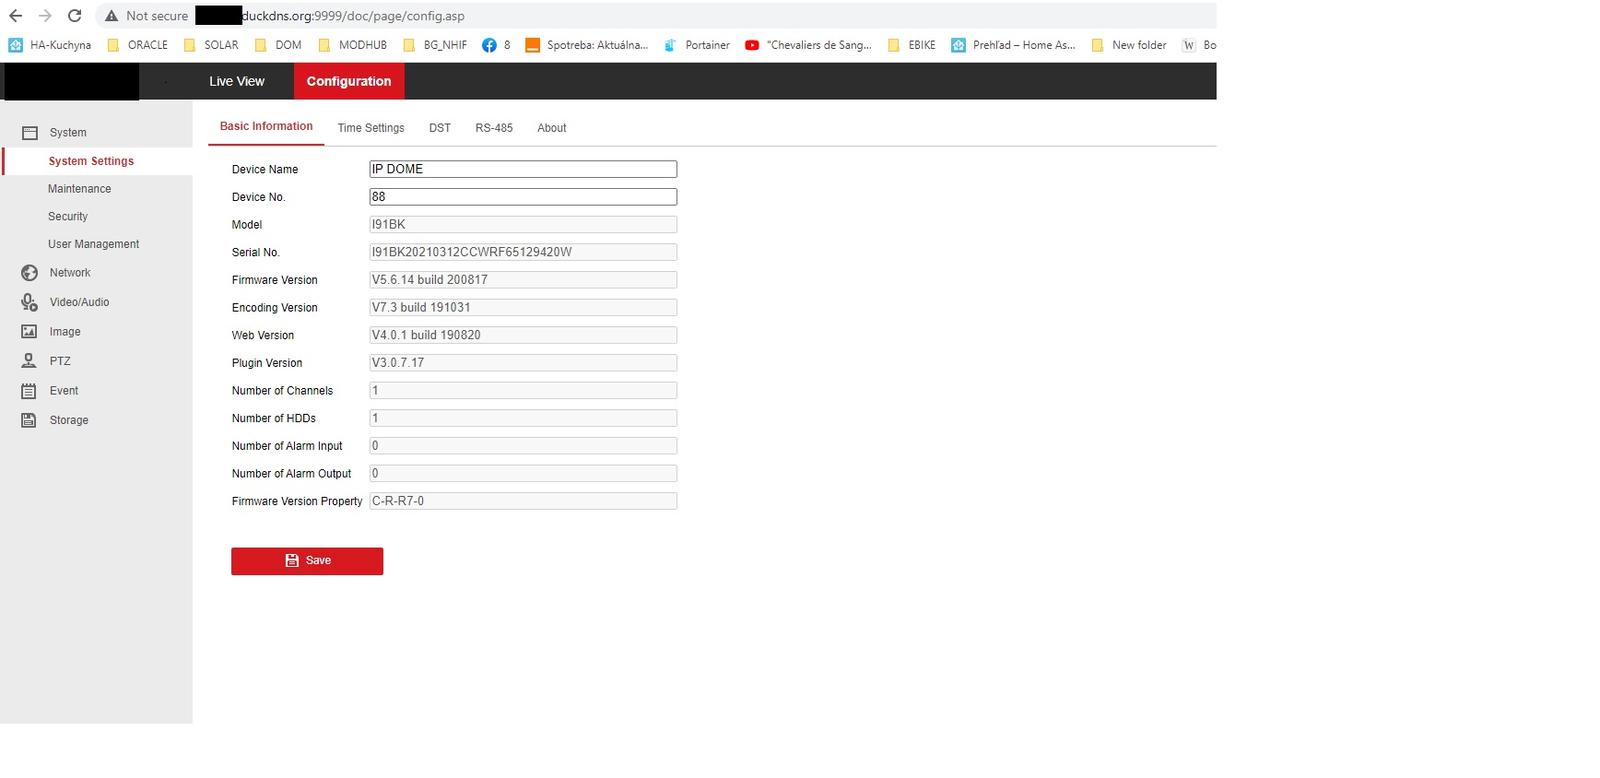This screenshot has width=1600, height=778.
Task: Open PTZ settings via its joystick icon
Action: 30,361
